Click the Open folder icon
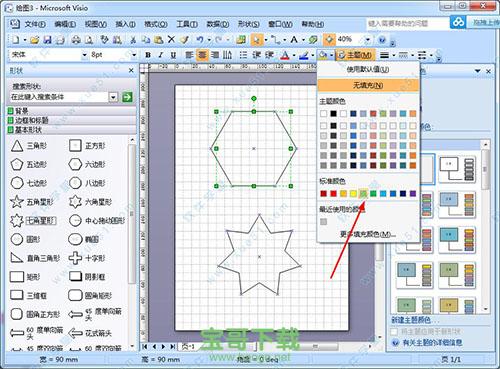Viewport: 500px width, 369px height. coord(34,40)
